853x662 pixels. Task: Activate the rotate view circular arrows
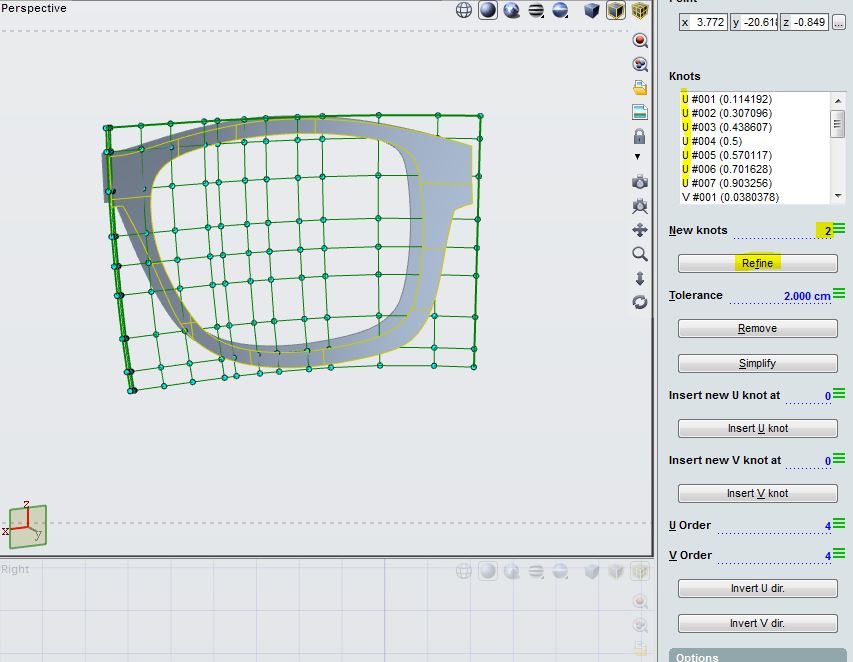[x=640, y=302]
